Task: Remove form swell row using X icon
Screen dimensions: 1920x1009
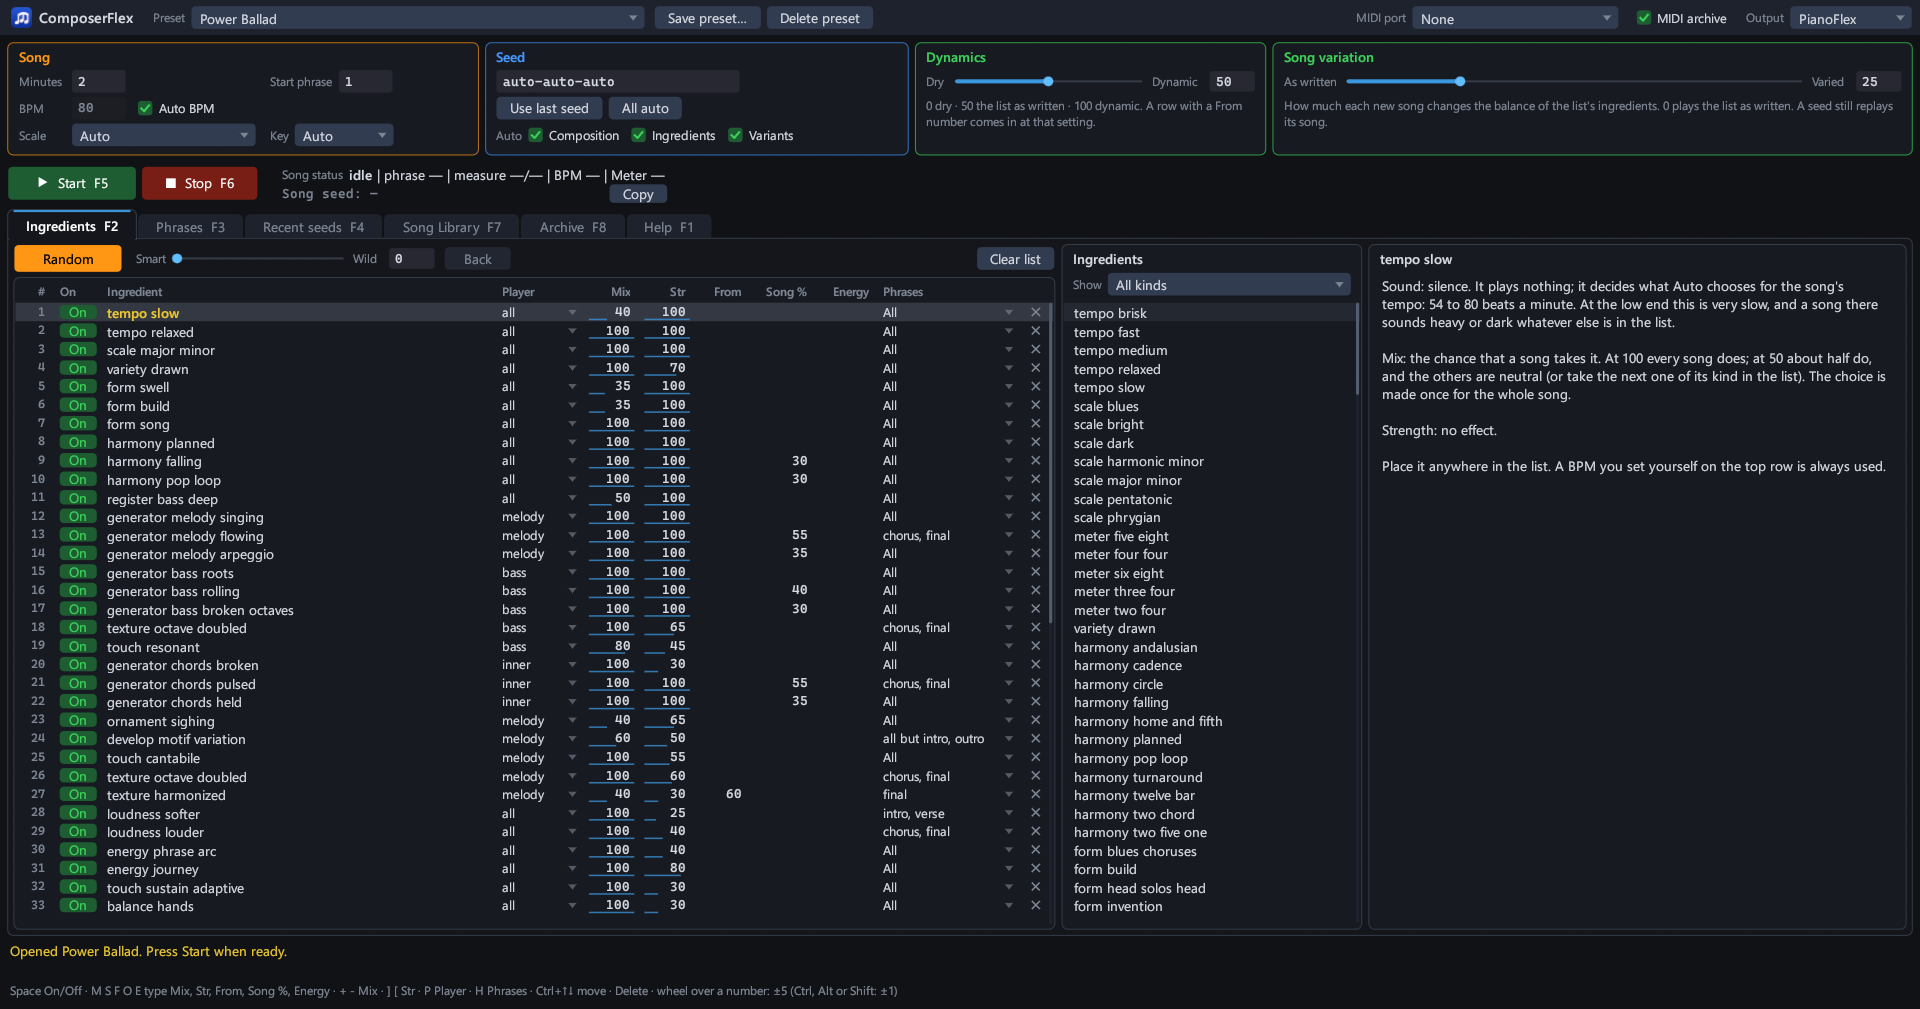Action: click(1035, 387)
